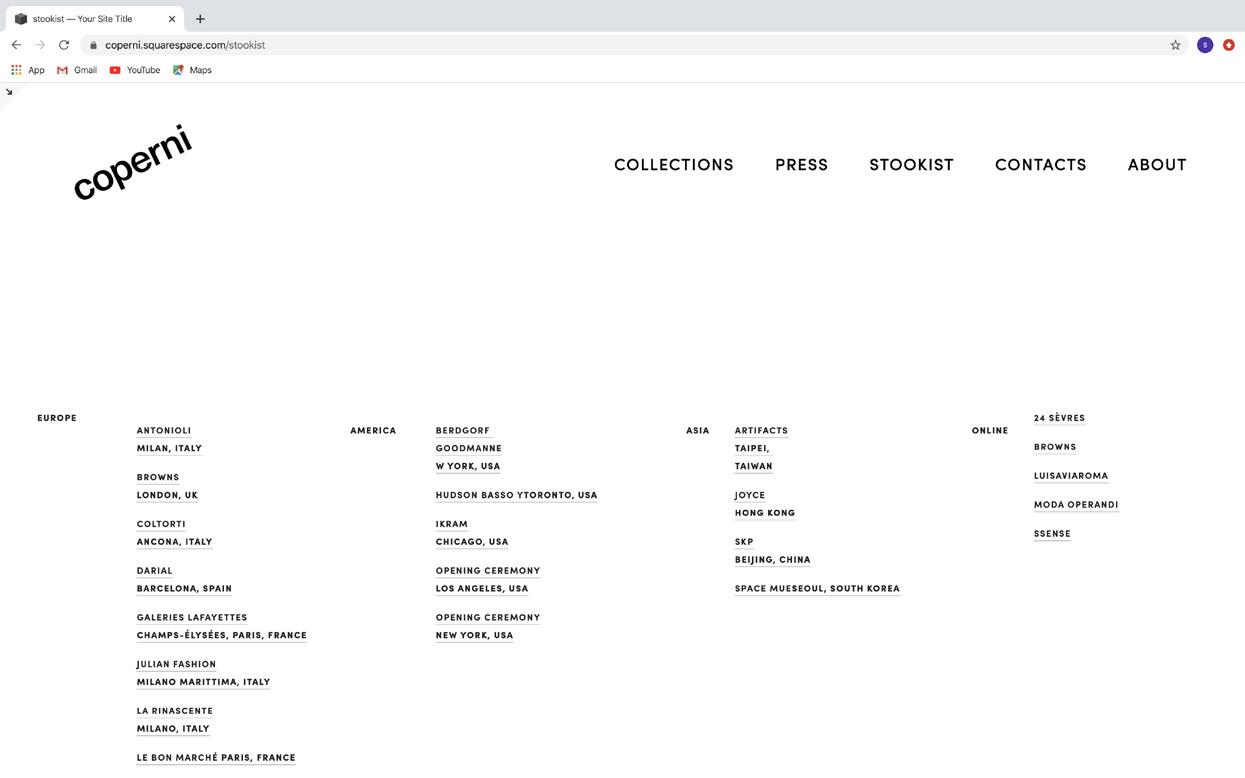Open the Maps bookmark
The width and height of the screenshot is (1245, 778).
[x=192, y=70]
